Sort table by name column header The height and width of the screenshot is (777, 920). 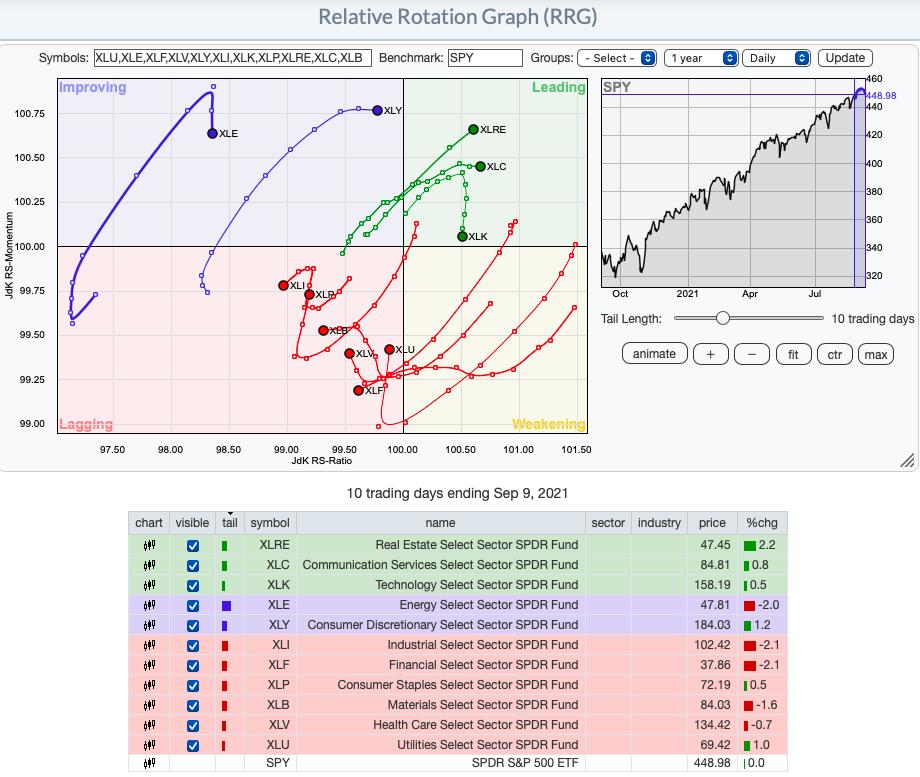coord(441,523)
